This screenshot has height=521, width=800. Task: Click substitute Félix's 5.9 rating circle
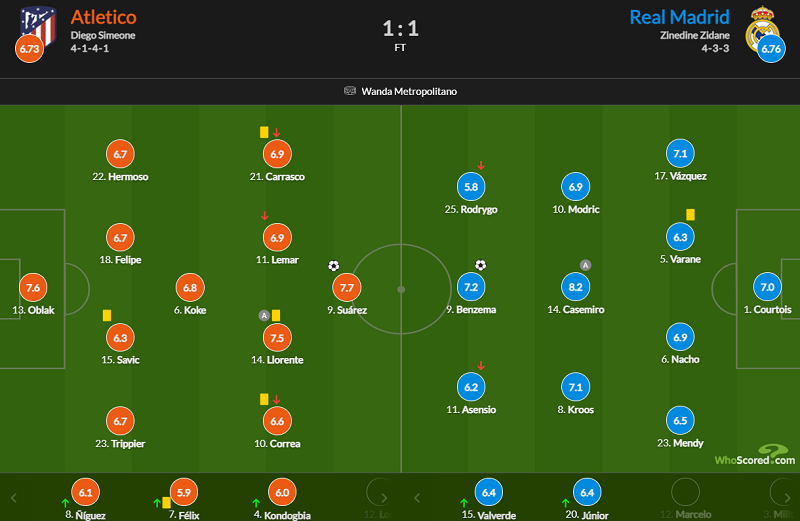(x=184, y=492)
